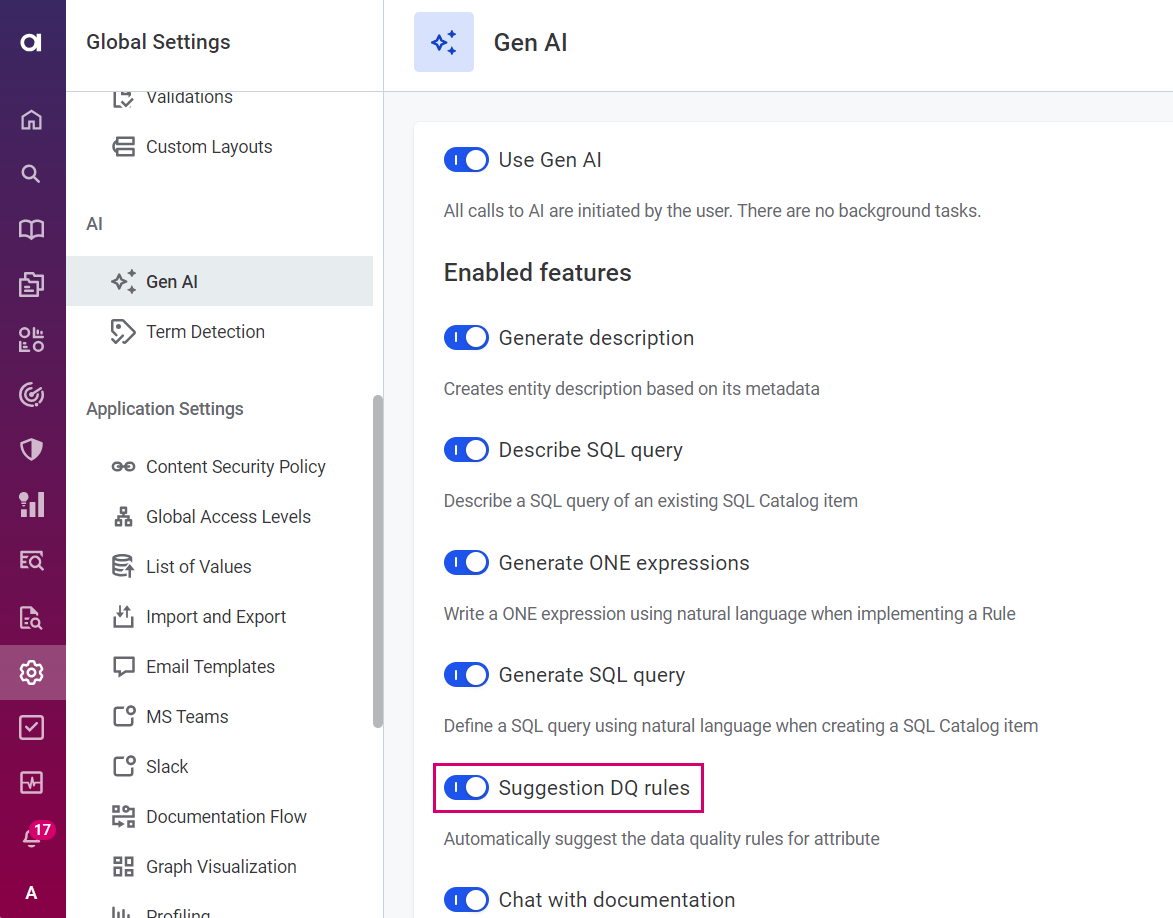Toggle the Generate ONE expressions switch
1173x918 pixels.
coord(466,563)
